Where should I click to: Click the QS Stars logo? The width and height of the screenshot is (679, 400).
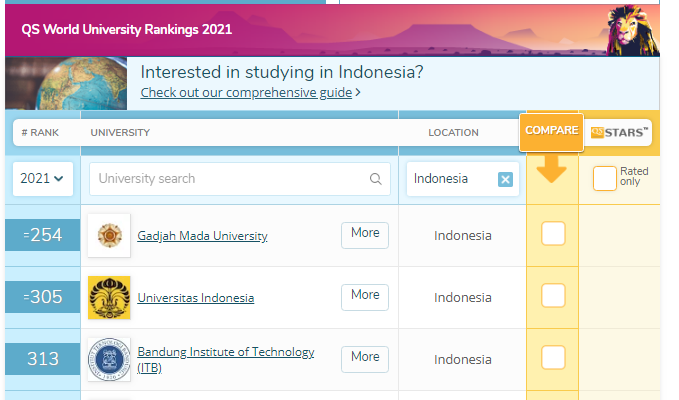(x=619, y=132)
